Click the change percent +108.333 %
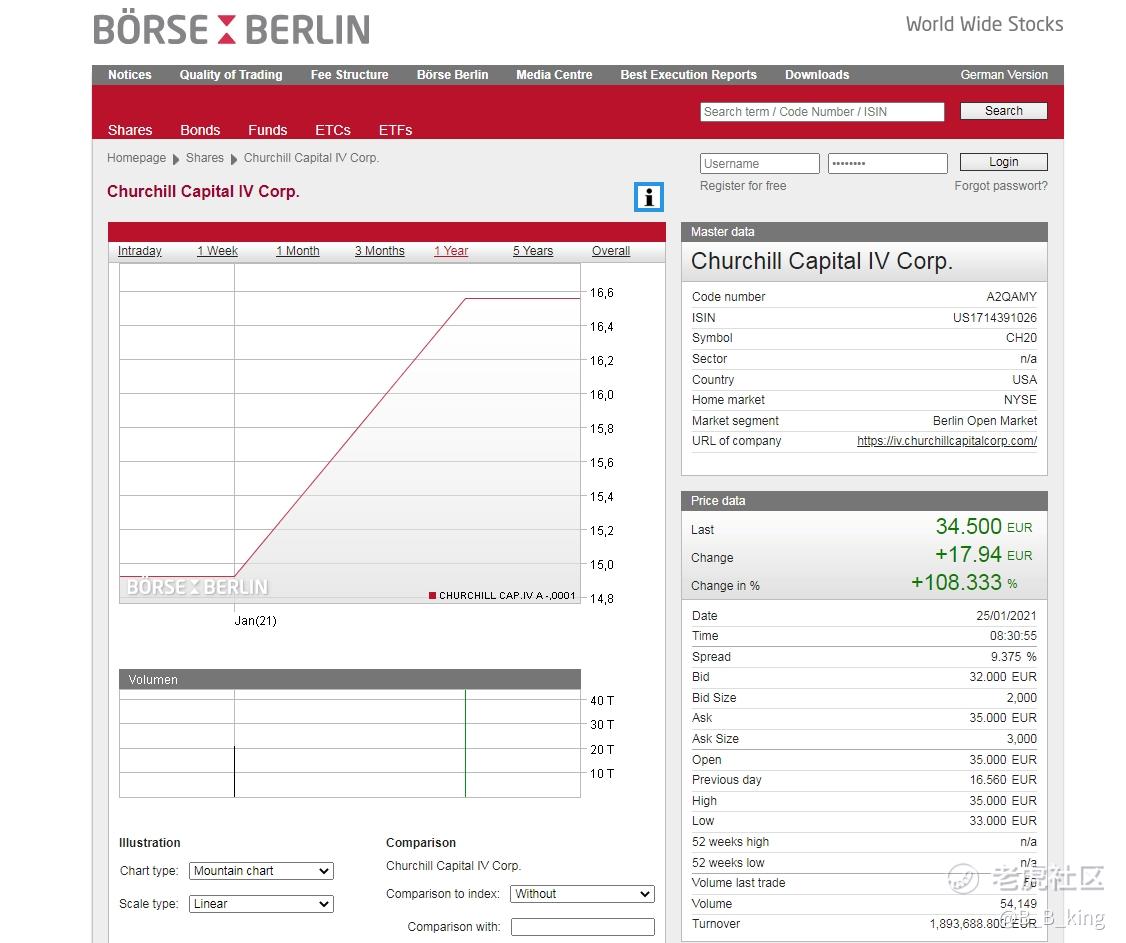The width and height of the screenshot is (1126, 943). click(x=964, y=582)
